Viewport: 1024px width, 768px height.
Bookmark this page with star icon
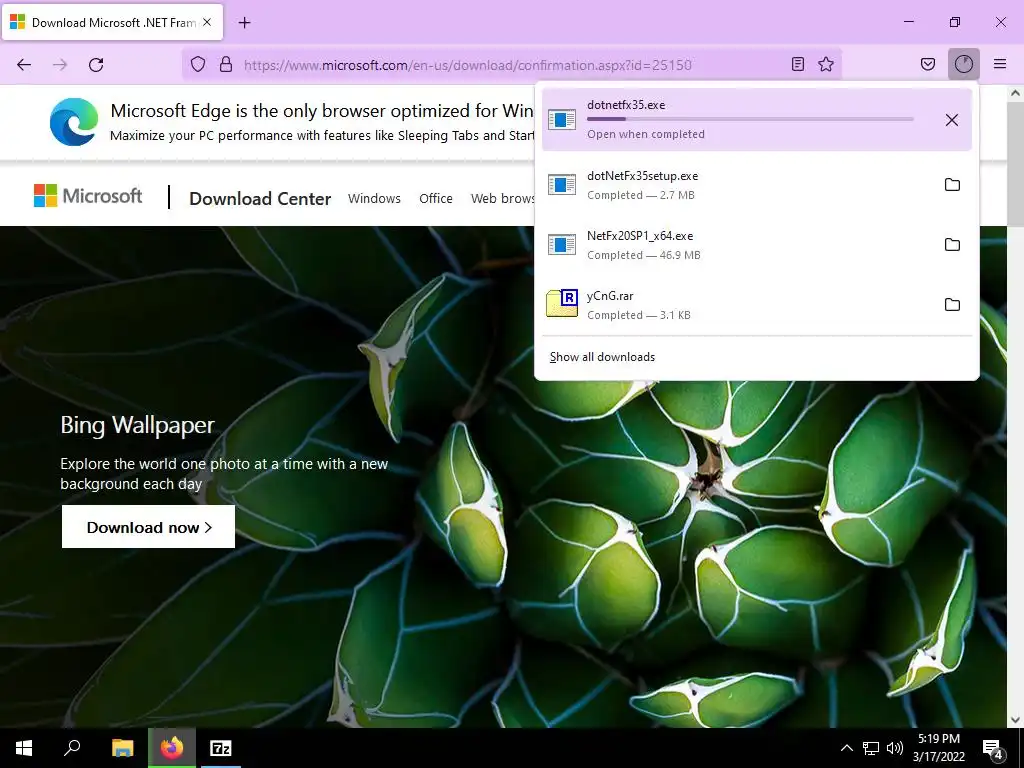826,64
